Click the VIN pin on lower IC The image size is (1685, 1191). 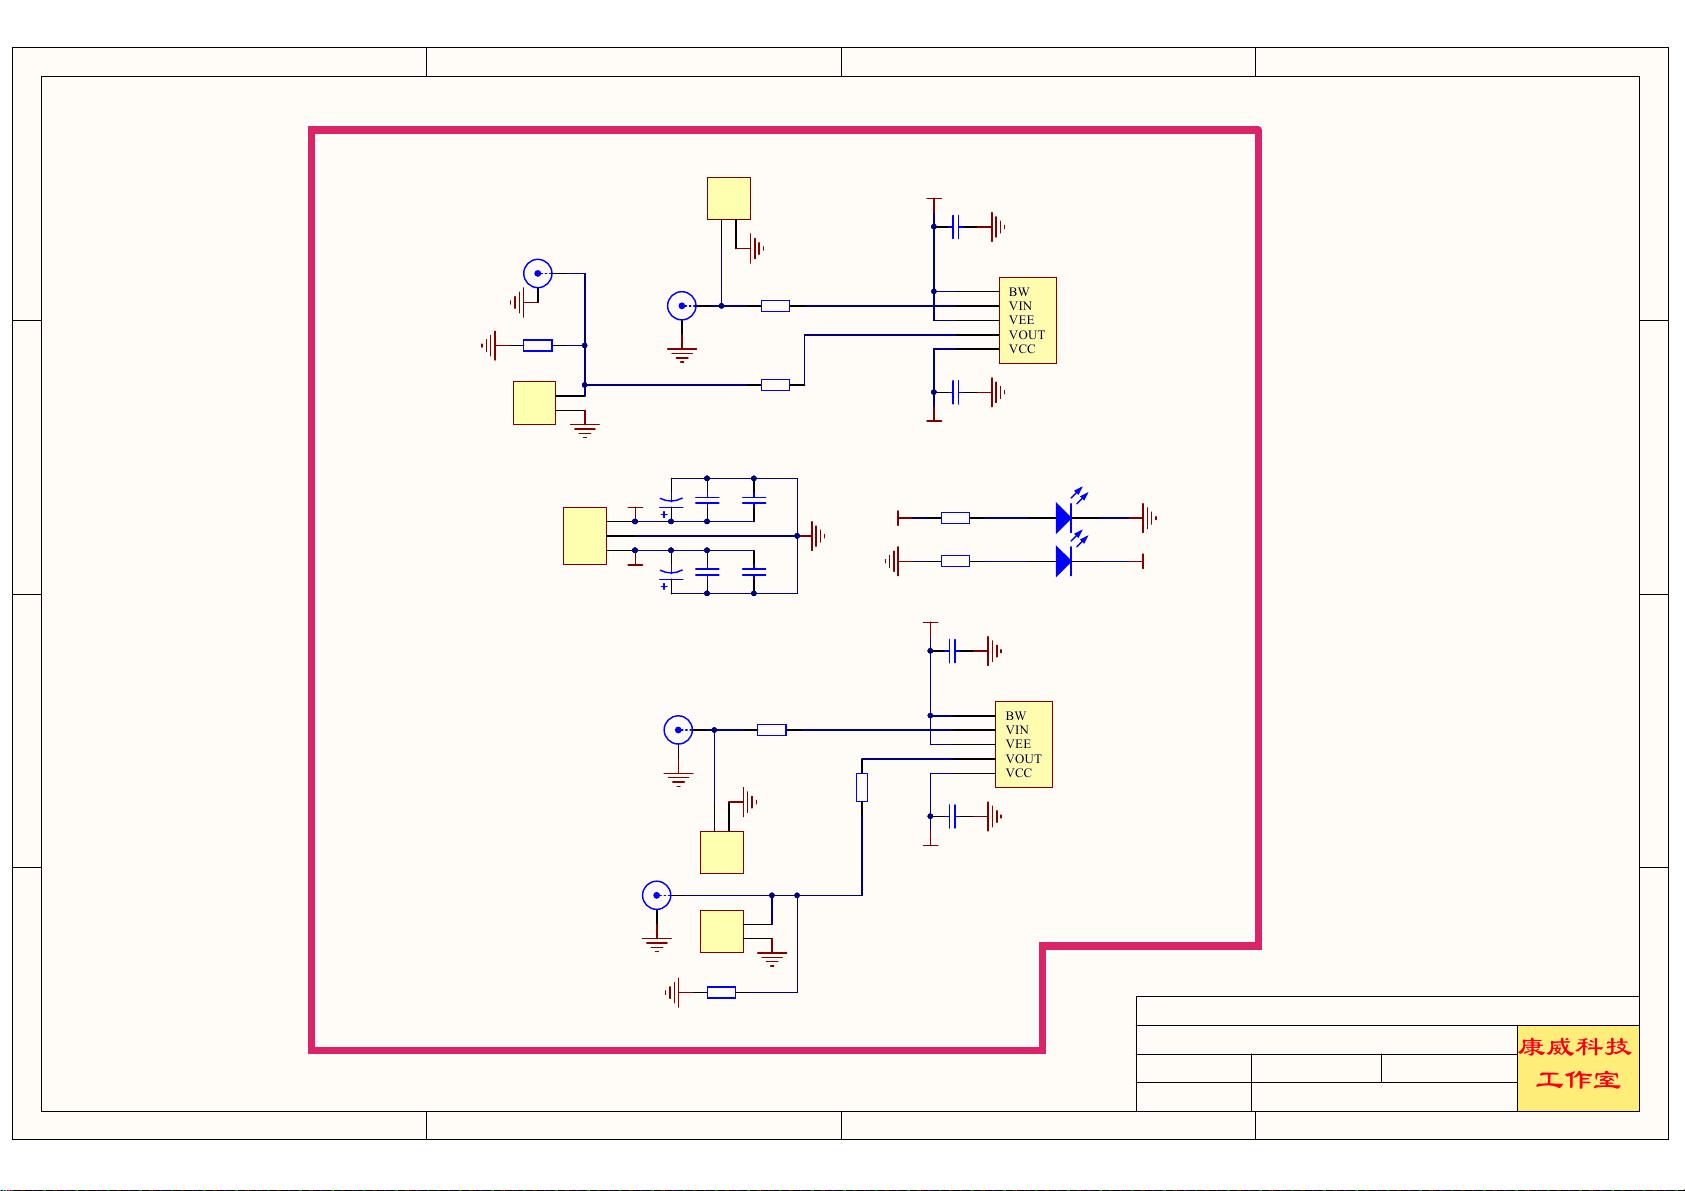[x=1017, y=730]
